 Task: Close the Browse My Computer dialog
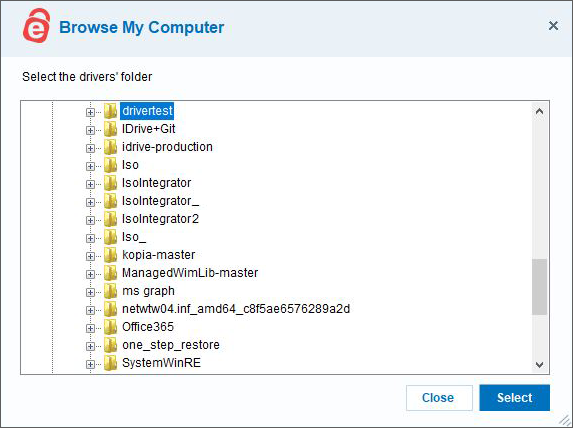coord(553,26)
